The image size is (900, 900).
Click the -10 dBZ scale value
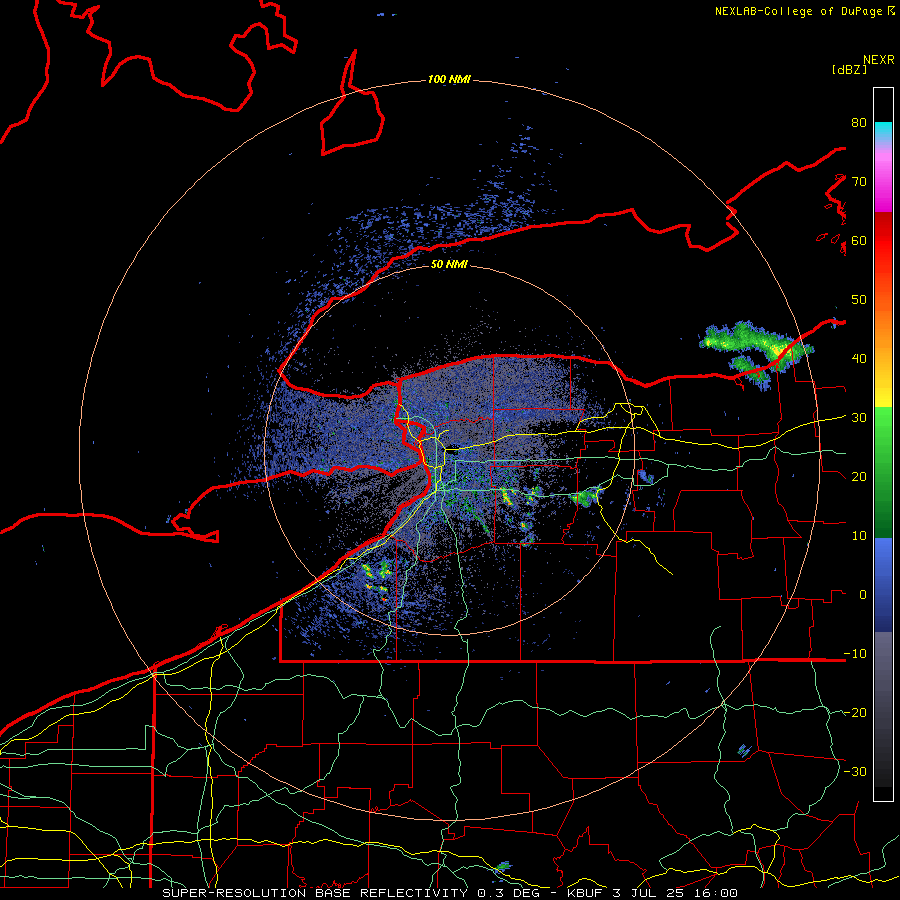click(855, 653)
